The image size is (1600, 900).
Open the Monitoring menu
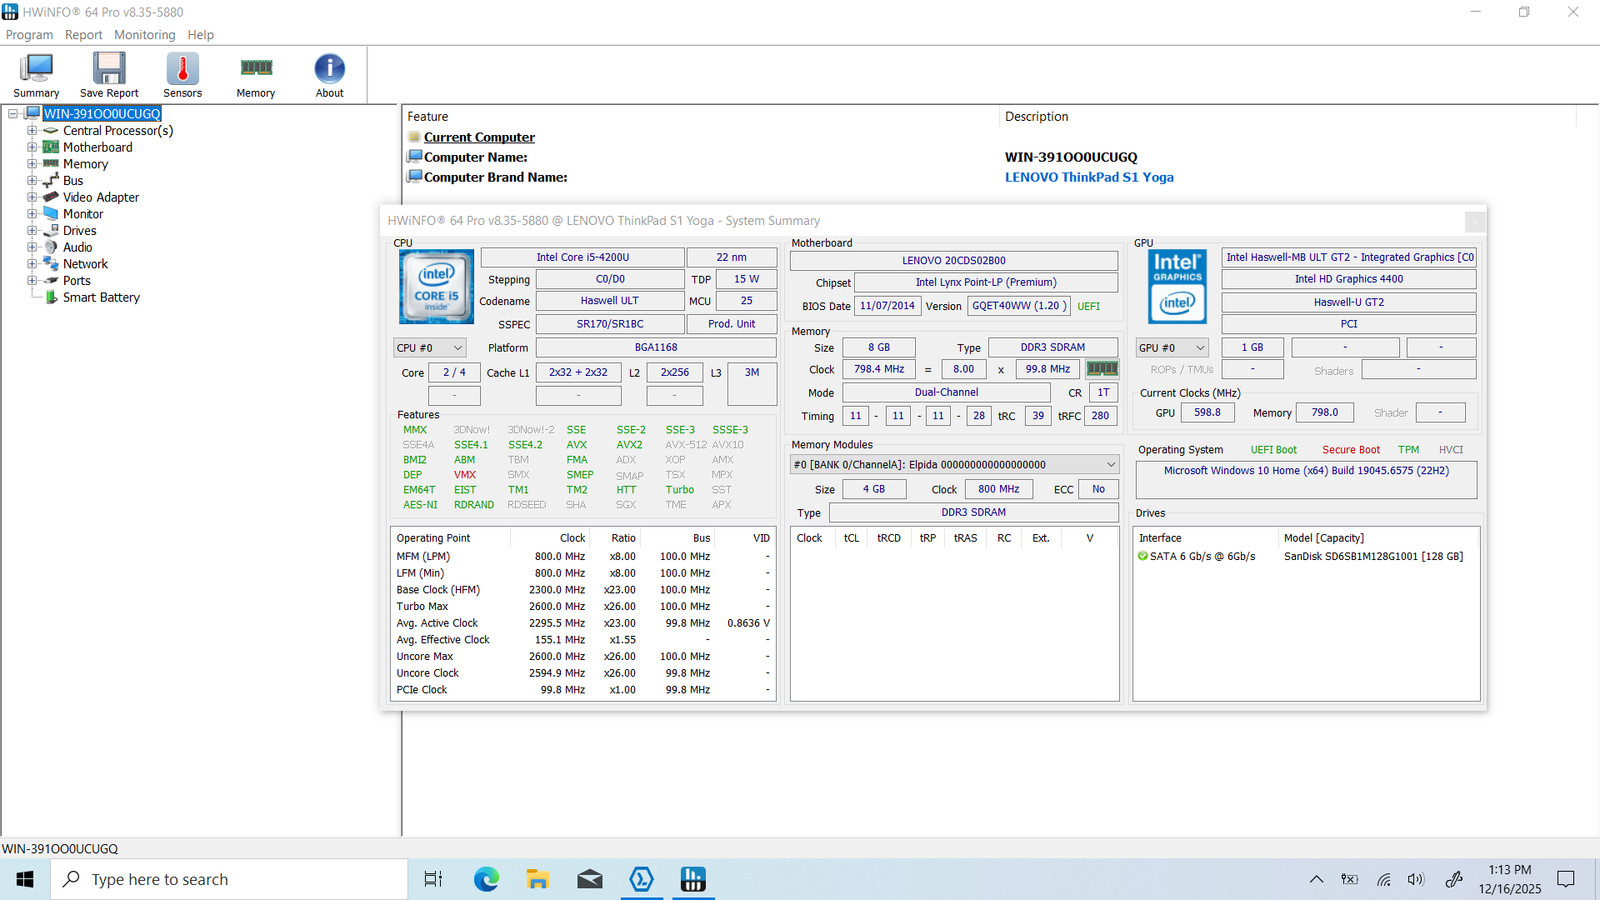[145, 35]
